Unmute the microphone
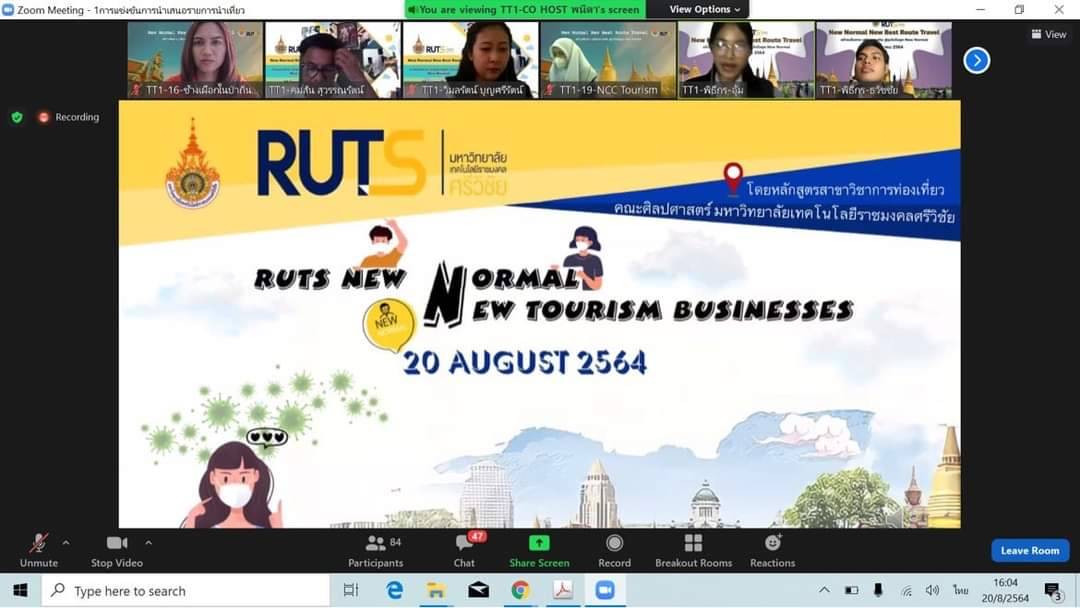This screenshot has height=608, width=1080. [x=38, y=550]
